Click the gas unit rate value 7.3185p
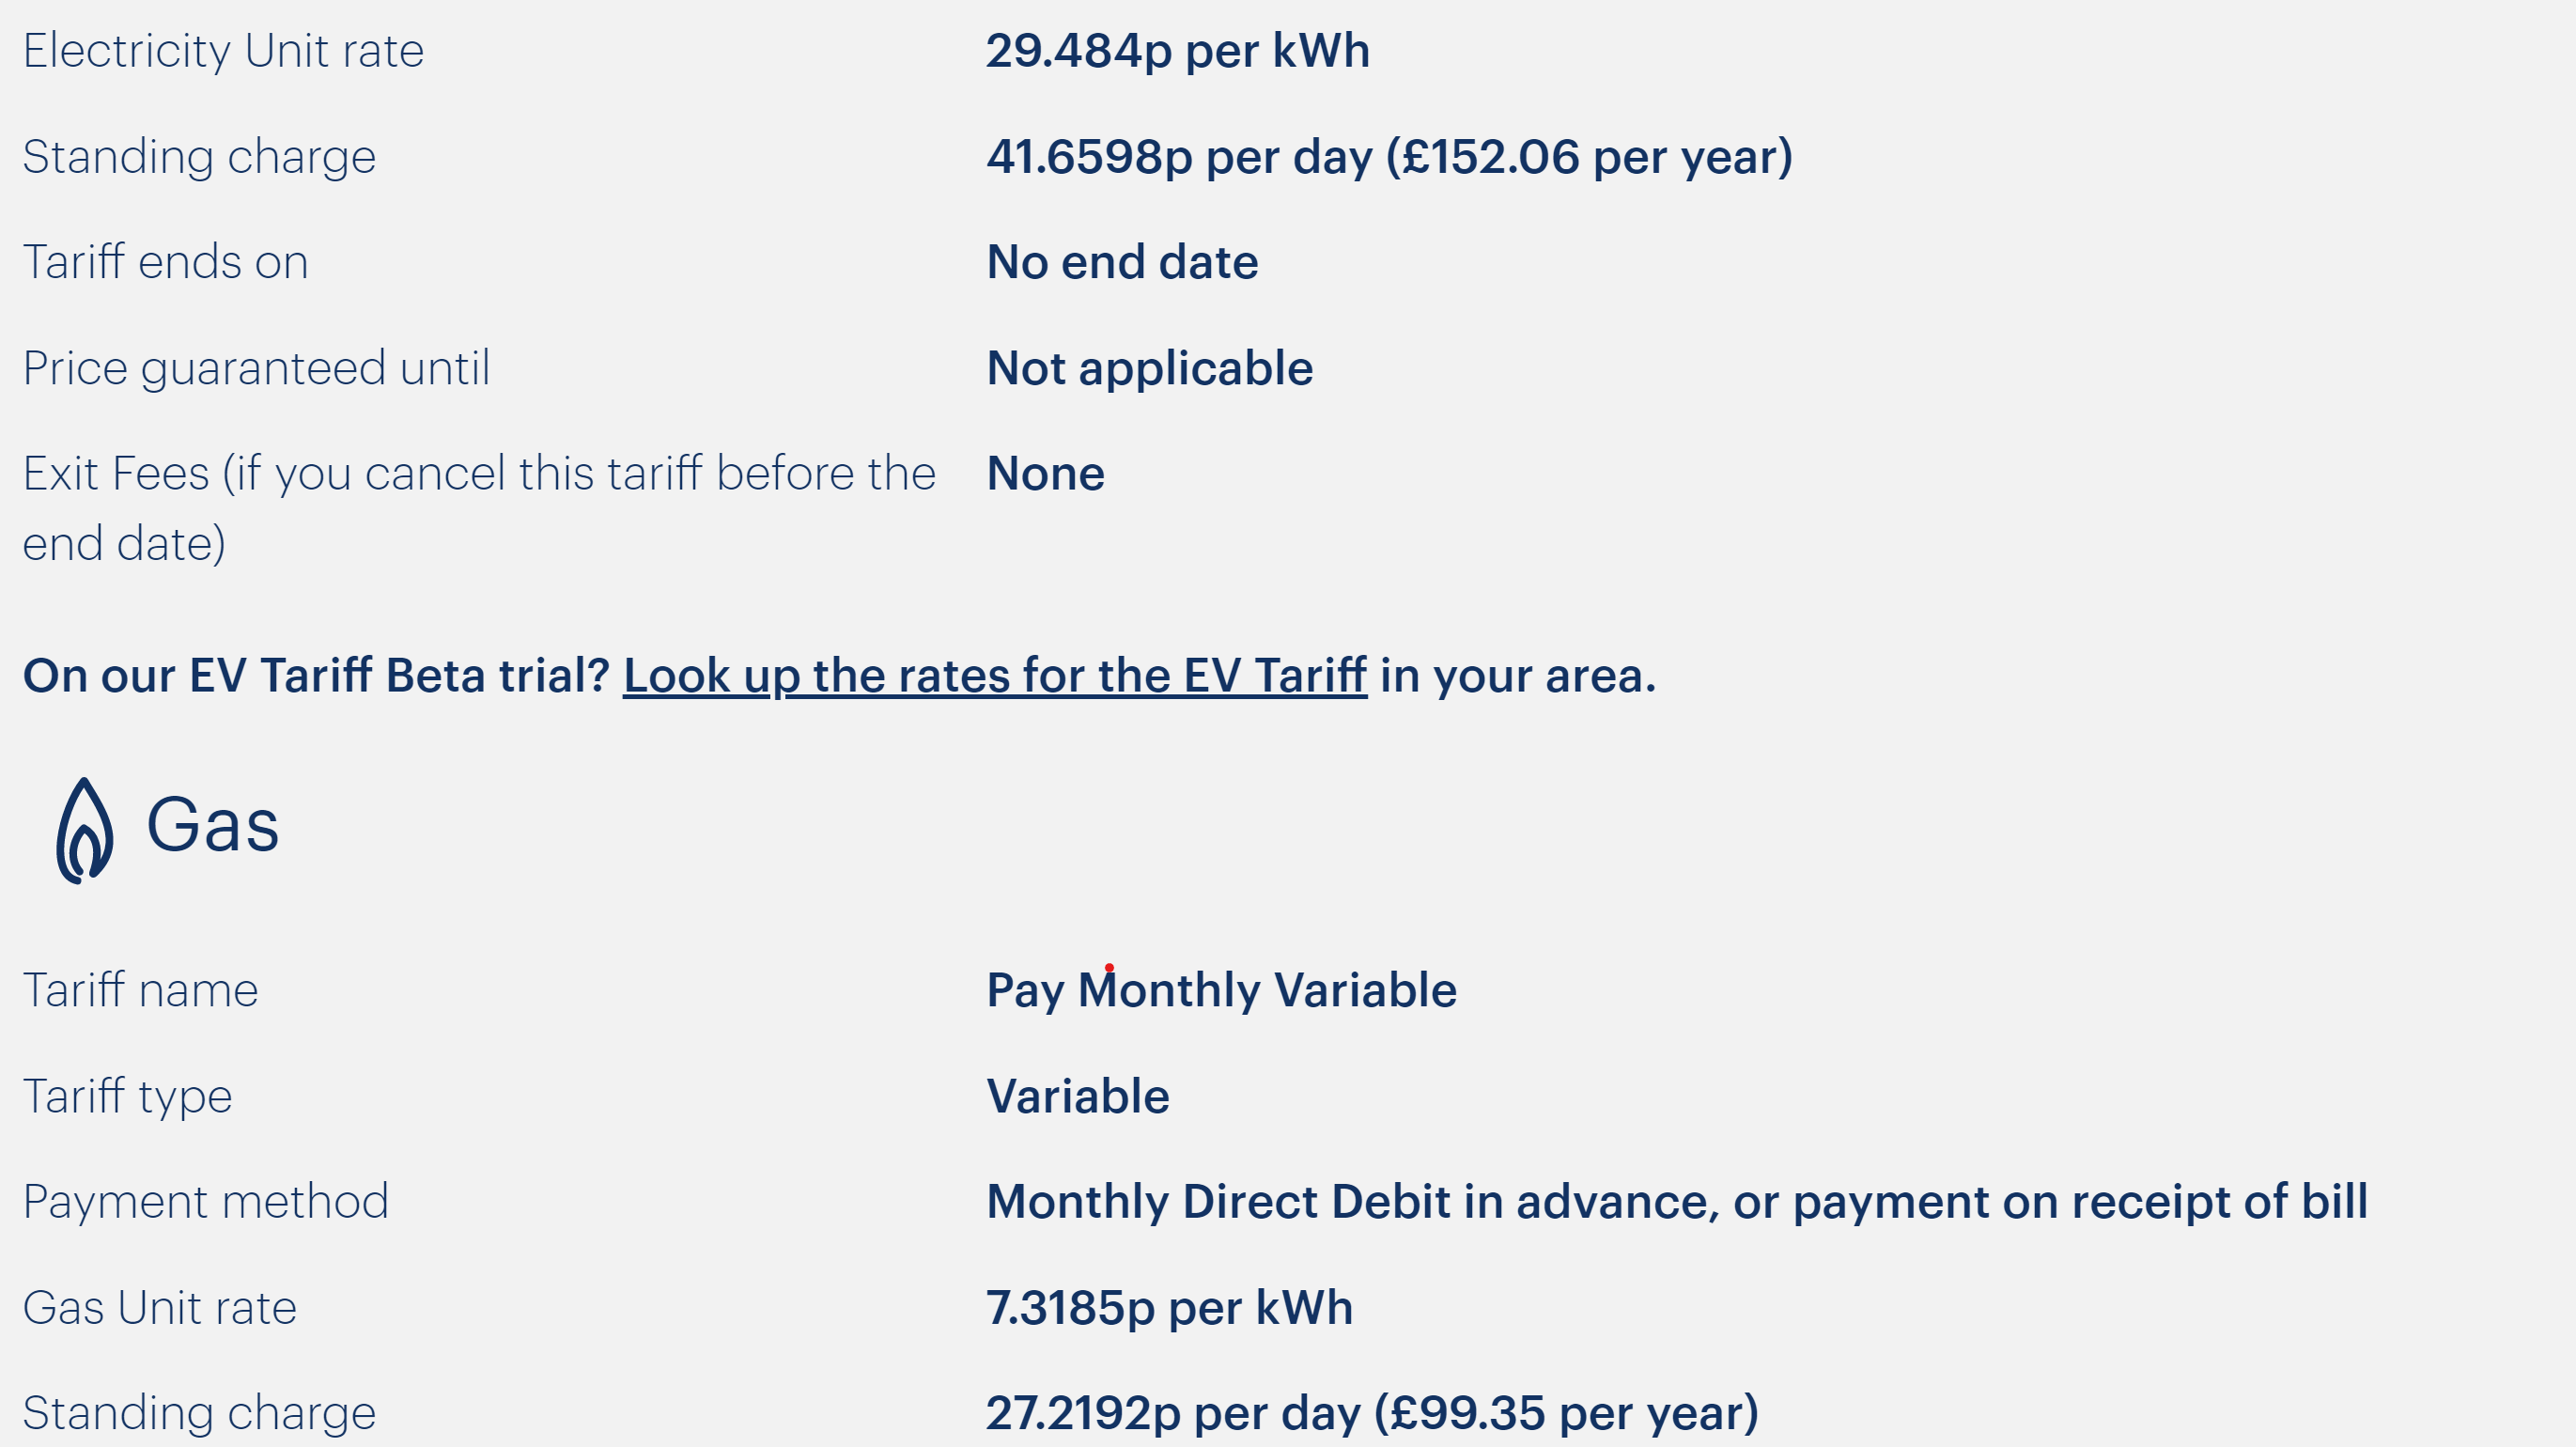 click(1169, 1308)
